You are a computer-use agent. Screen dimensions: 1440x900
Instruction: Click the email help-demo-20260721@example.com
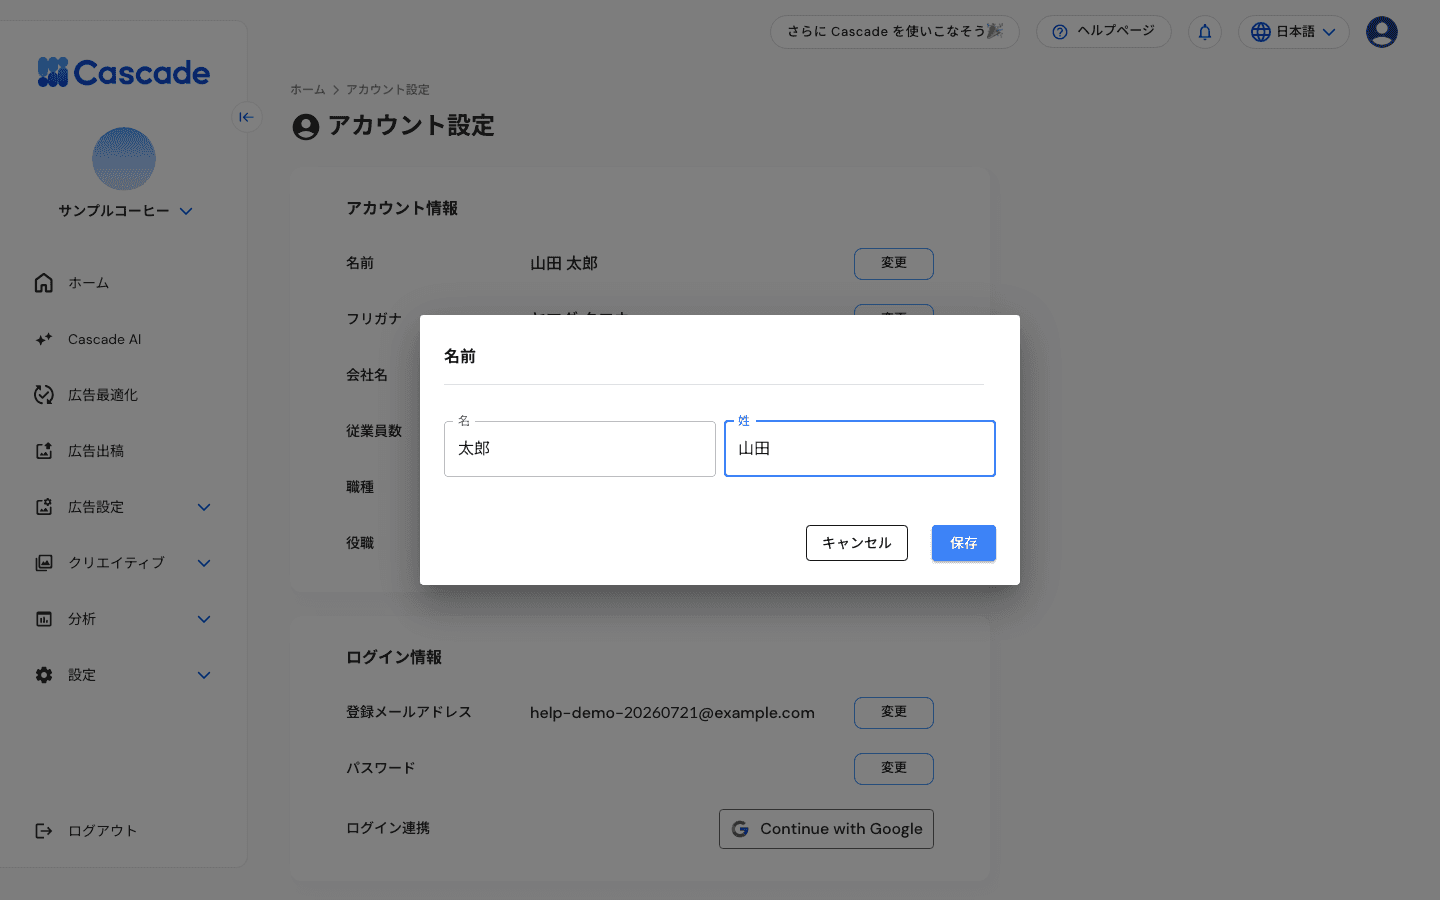click(672, 713)
